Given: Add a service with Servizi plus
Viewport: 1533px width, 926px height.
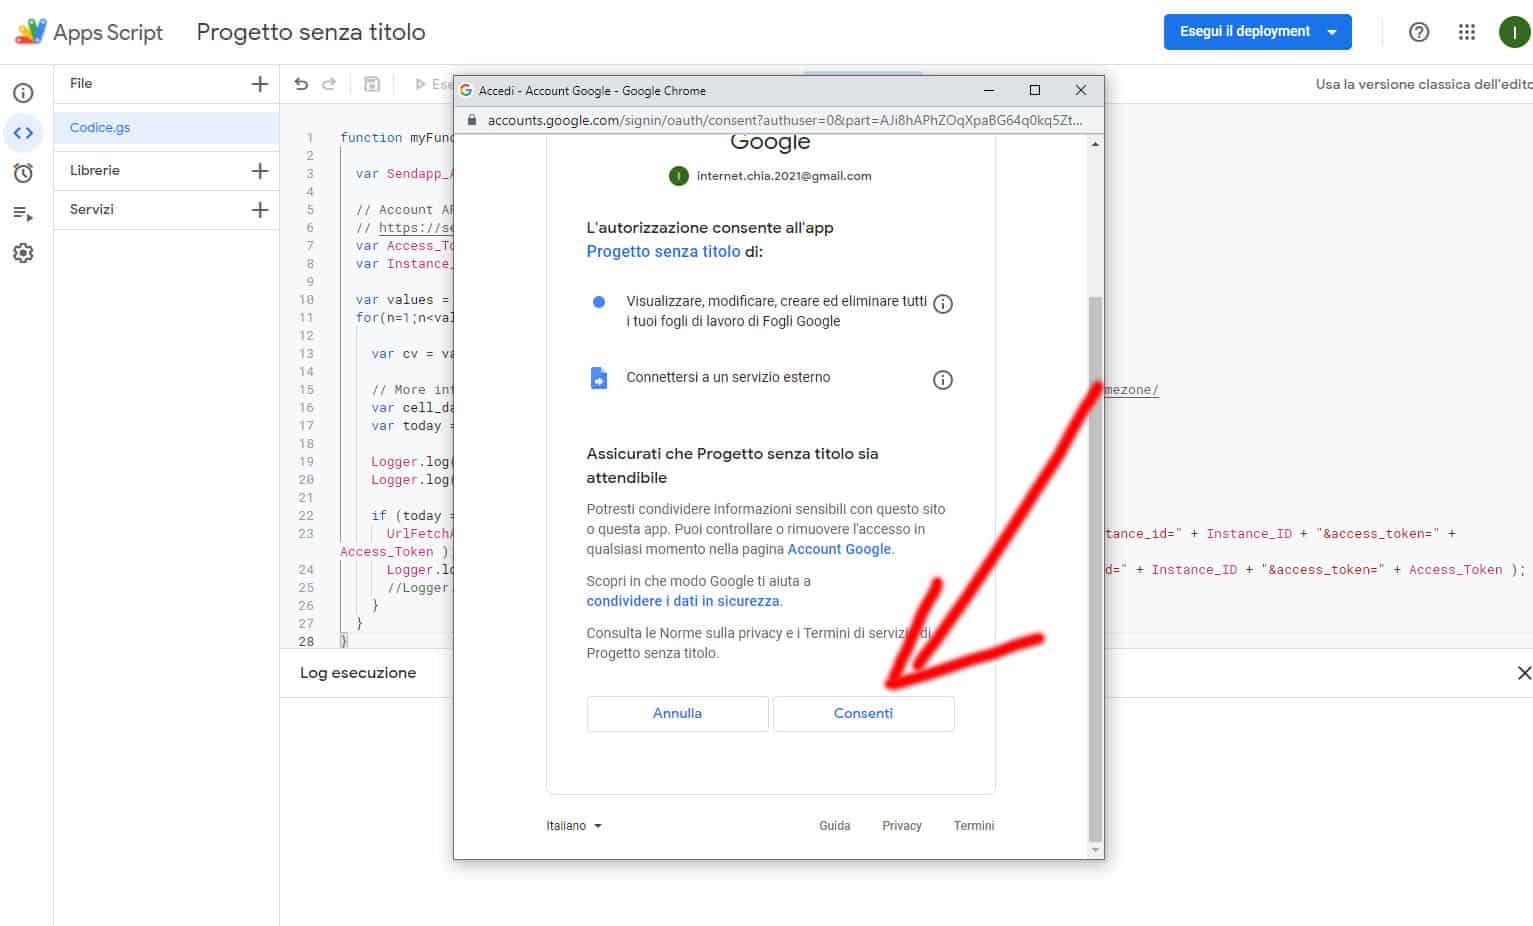Looking at the screenshot, I should coord(260,210).
